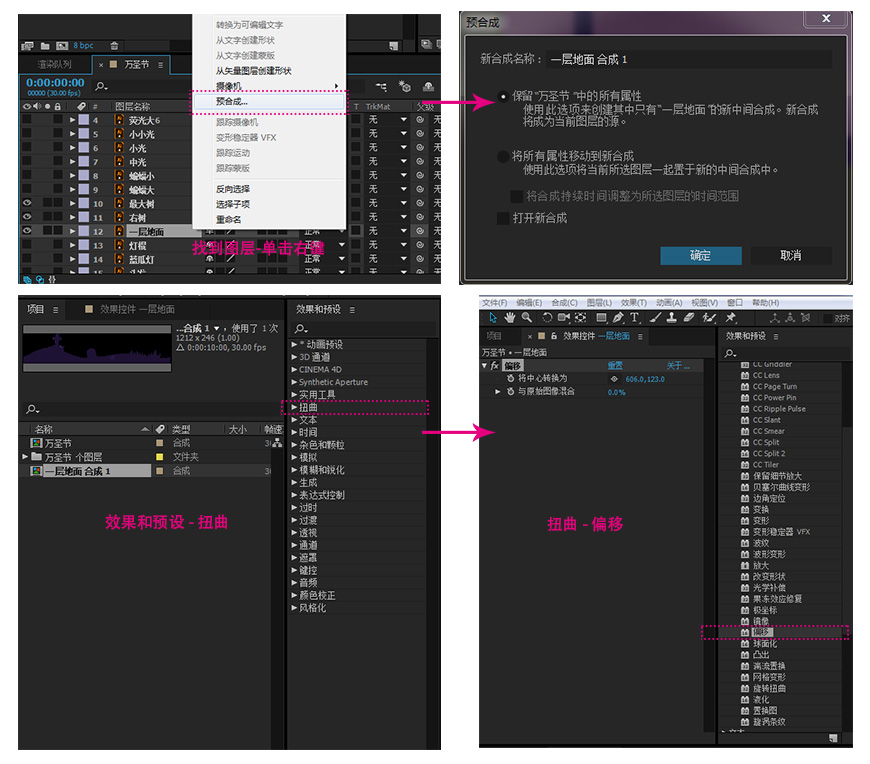Image resolution: width=870 pixels, height=764 pixels.
Task: Expand the 3D 通道 effects category
Action: tap(294, 357)
